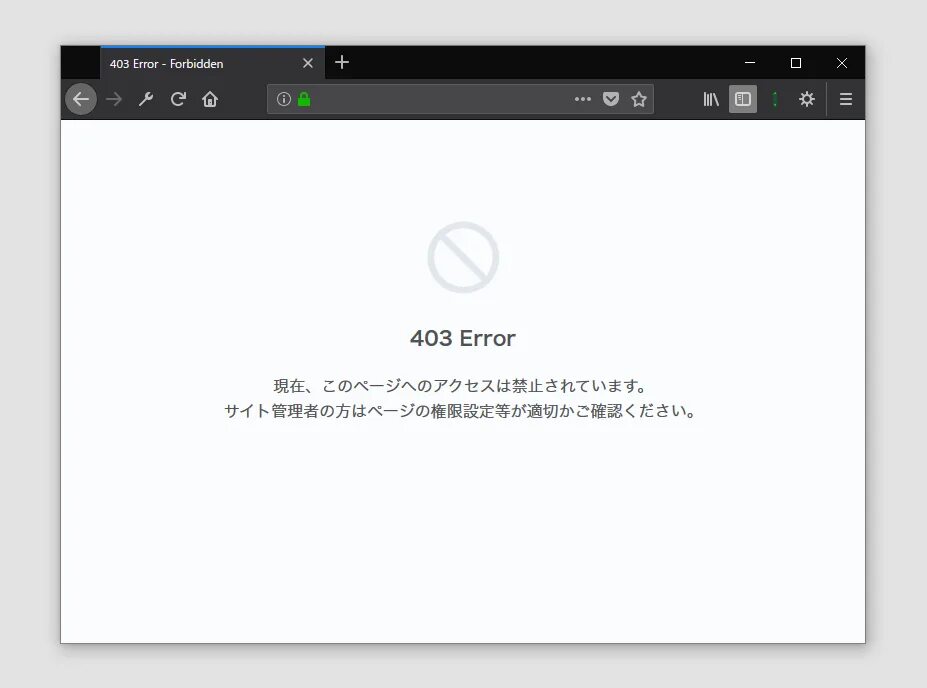927x688 pixels.
Task: Reload the 403 Error page
Action: click(178, 99)
